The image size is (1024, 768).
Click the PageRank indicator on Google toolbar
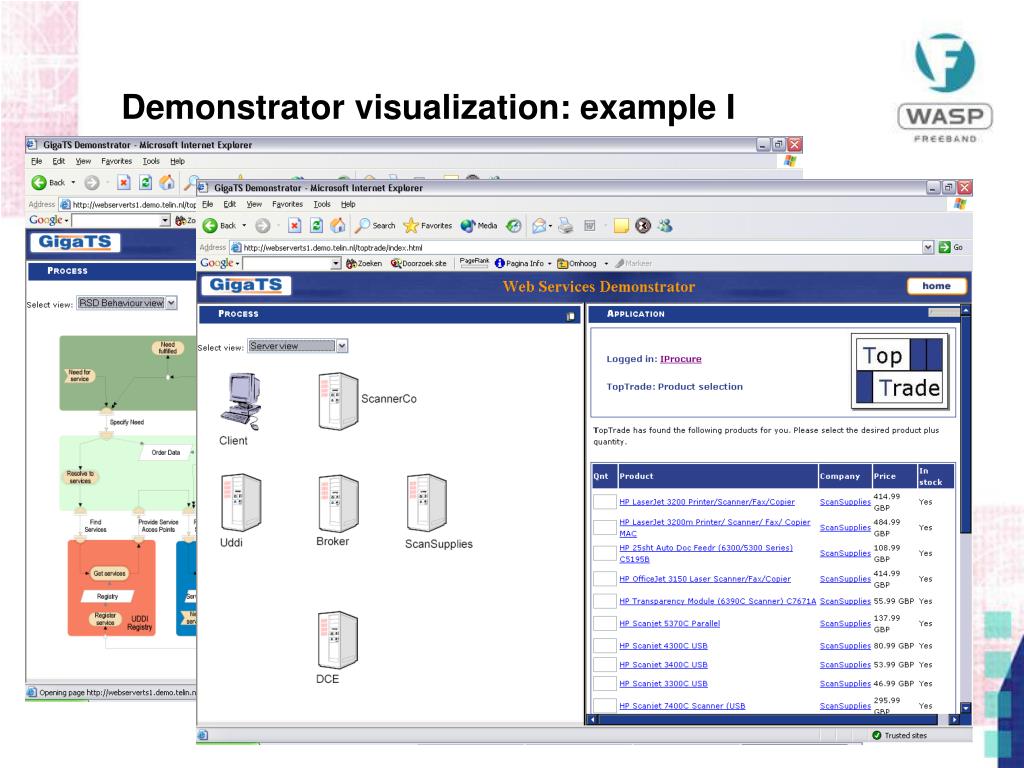474,262
